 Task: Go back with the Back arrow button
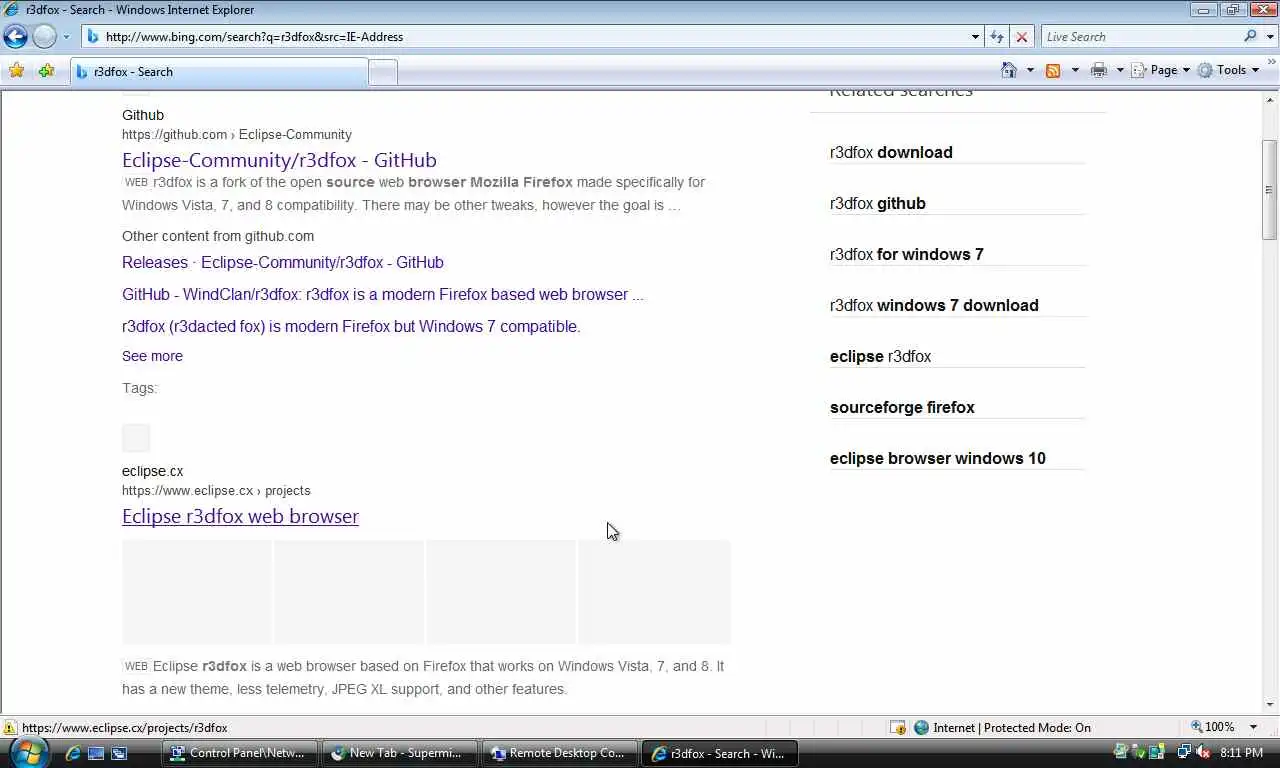click(15, 37)
